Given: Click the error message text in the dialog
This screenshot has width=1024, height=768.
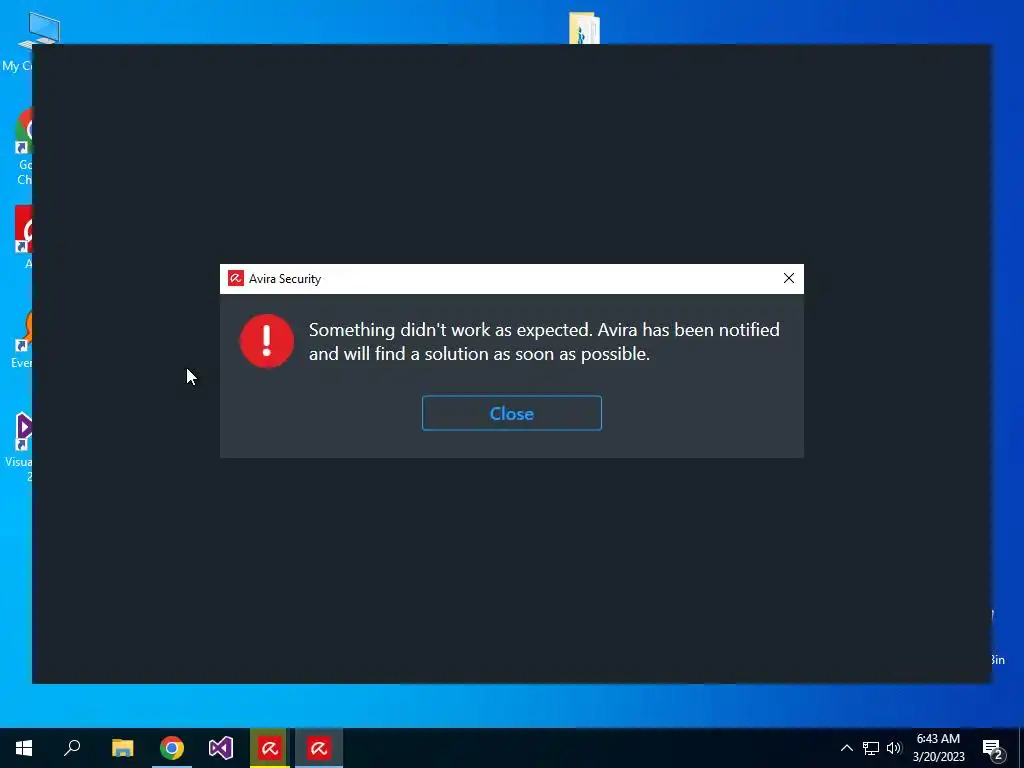Looking at the screenshot, I should pos(544,342).
